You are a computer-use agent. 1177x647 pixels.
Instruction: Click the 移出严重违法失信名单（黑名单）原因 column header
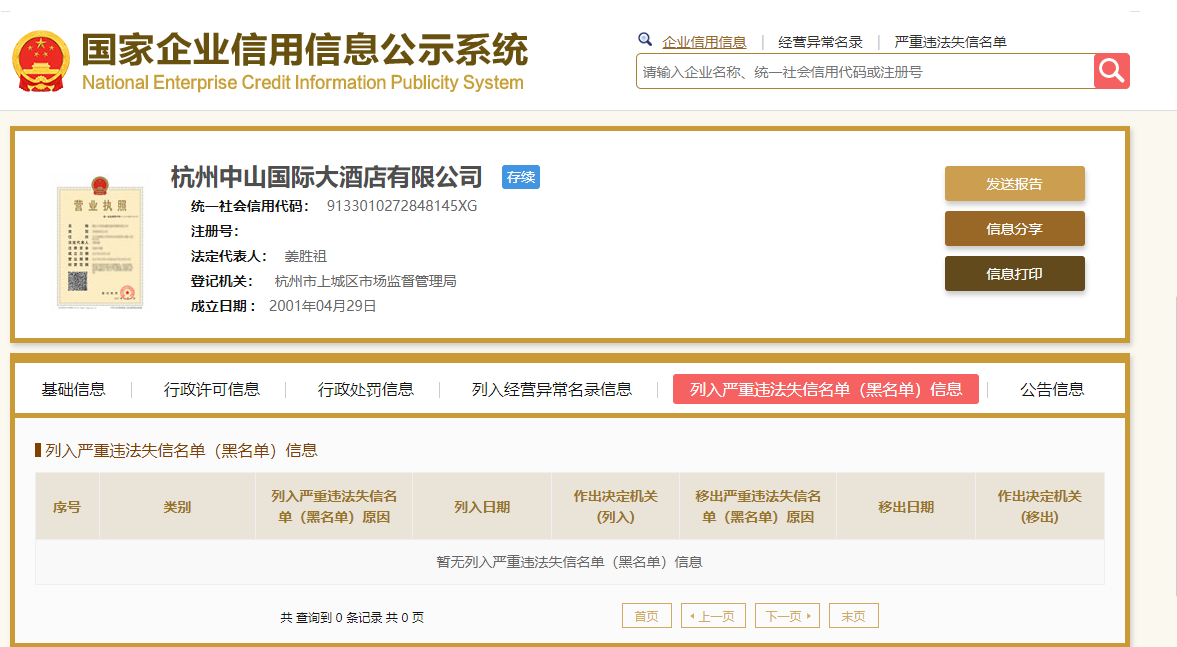click(758, 507)
